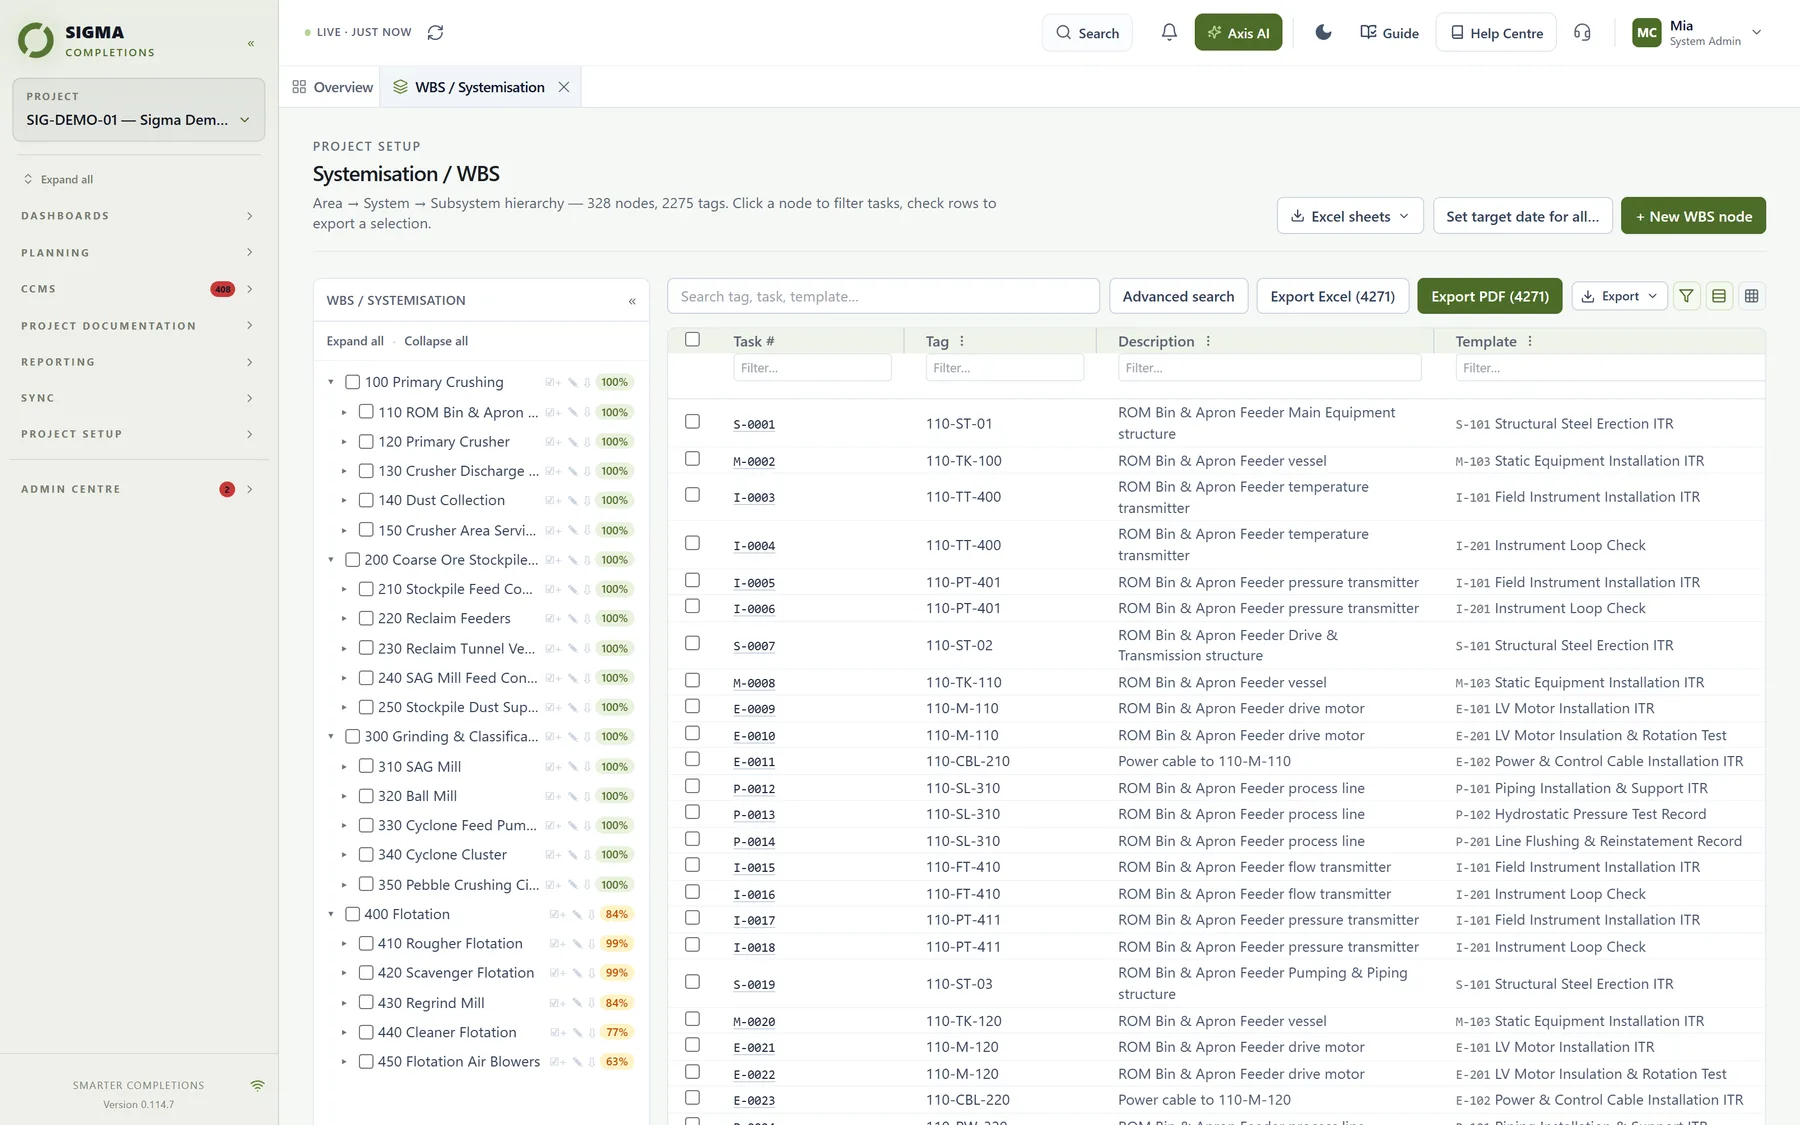Open the Template column menu dots
The height and width of the screenshot is (1125, 1800).
1530,341
